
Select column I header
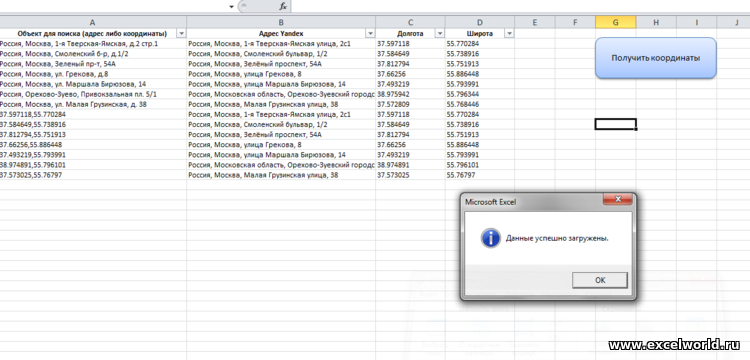pyautogui.click(x=696, y=22)
